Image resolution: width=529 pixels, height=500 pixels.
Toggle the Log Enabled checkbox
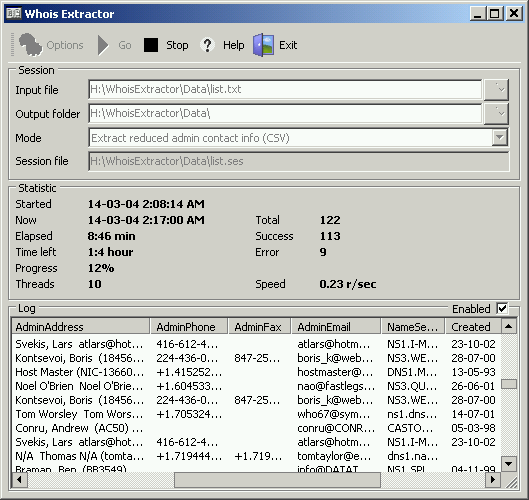pos(502,308)
